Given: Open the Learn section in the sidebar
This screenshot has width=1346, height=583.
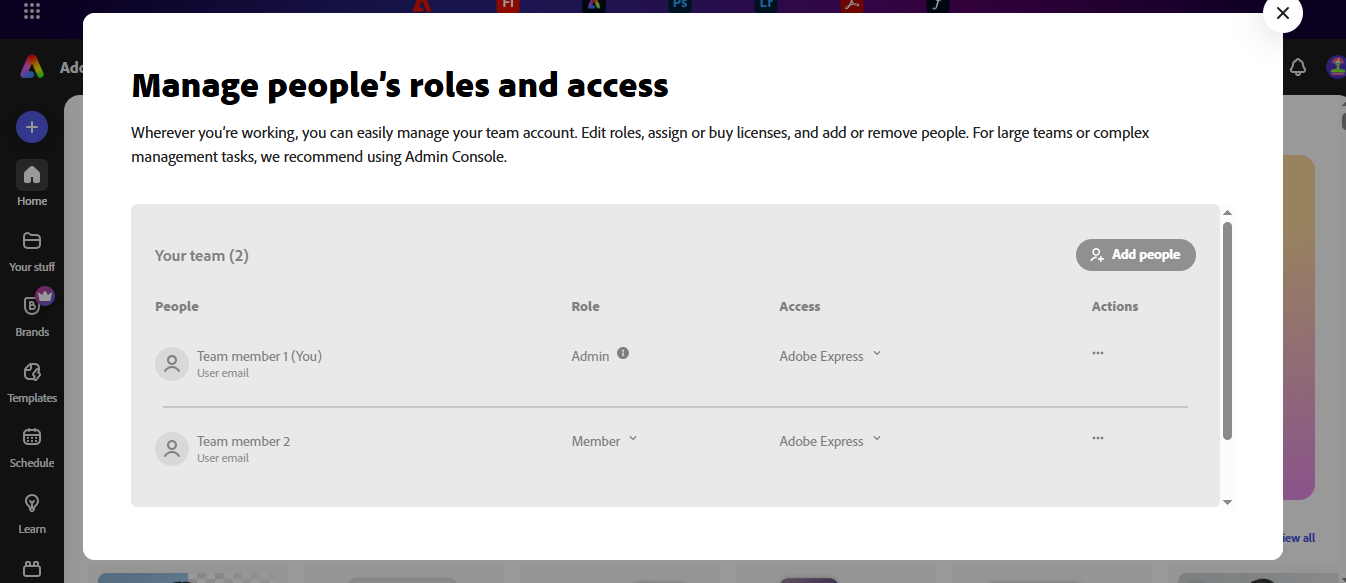Looking at the screenshot, I should click(31, 511).
